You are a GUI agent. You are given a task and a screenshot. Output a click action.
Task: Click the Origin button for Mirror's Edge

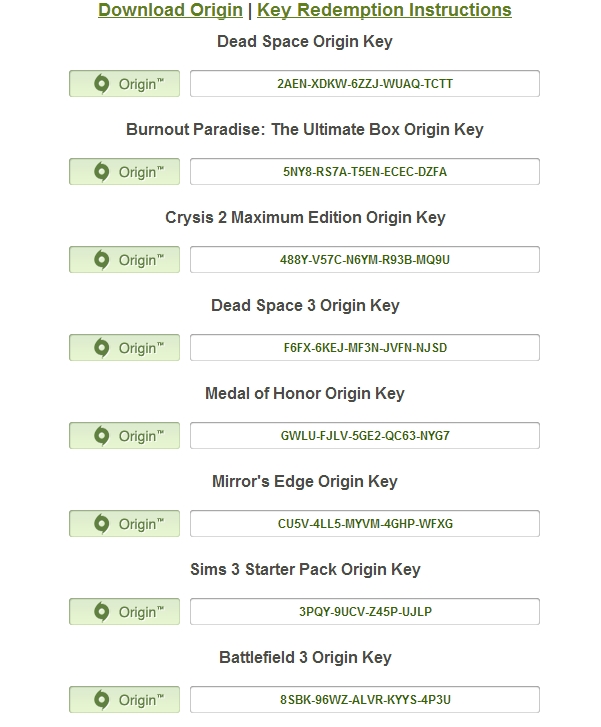124,524
